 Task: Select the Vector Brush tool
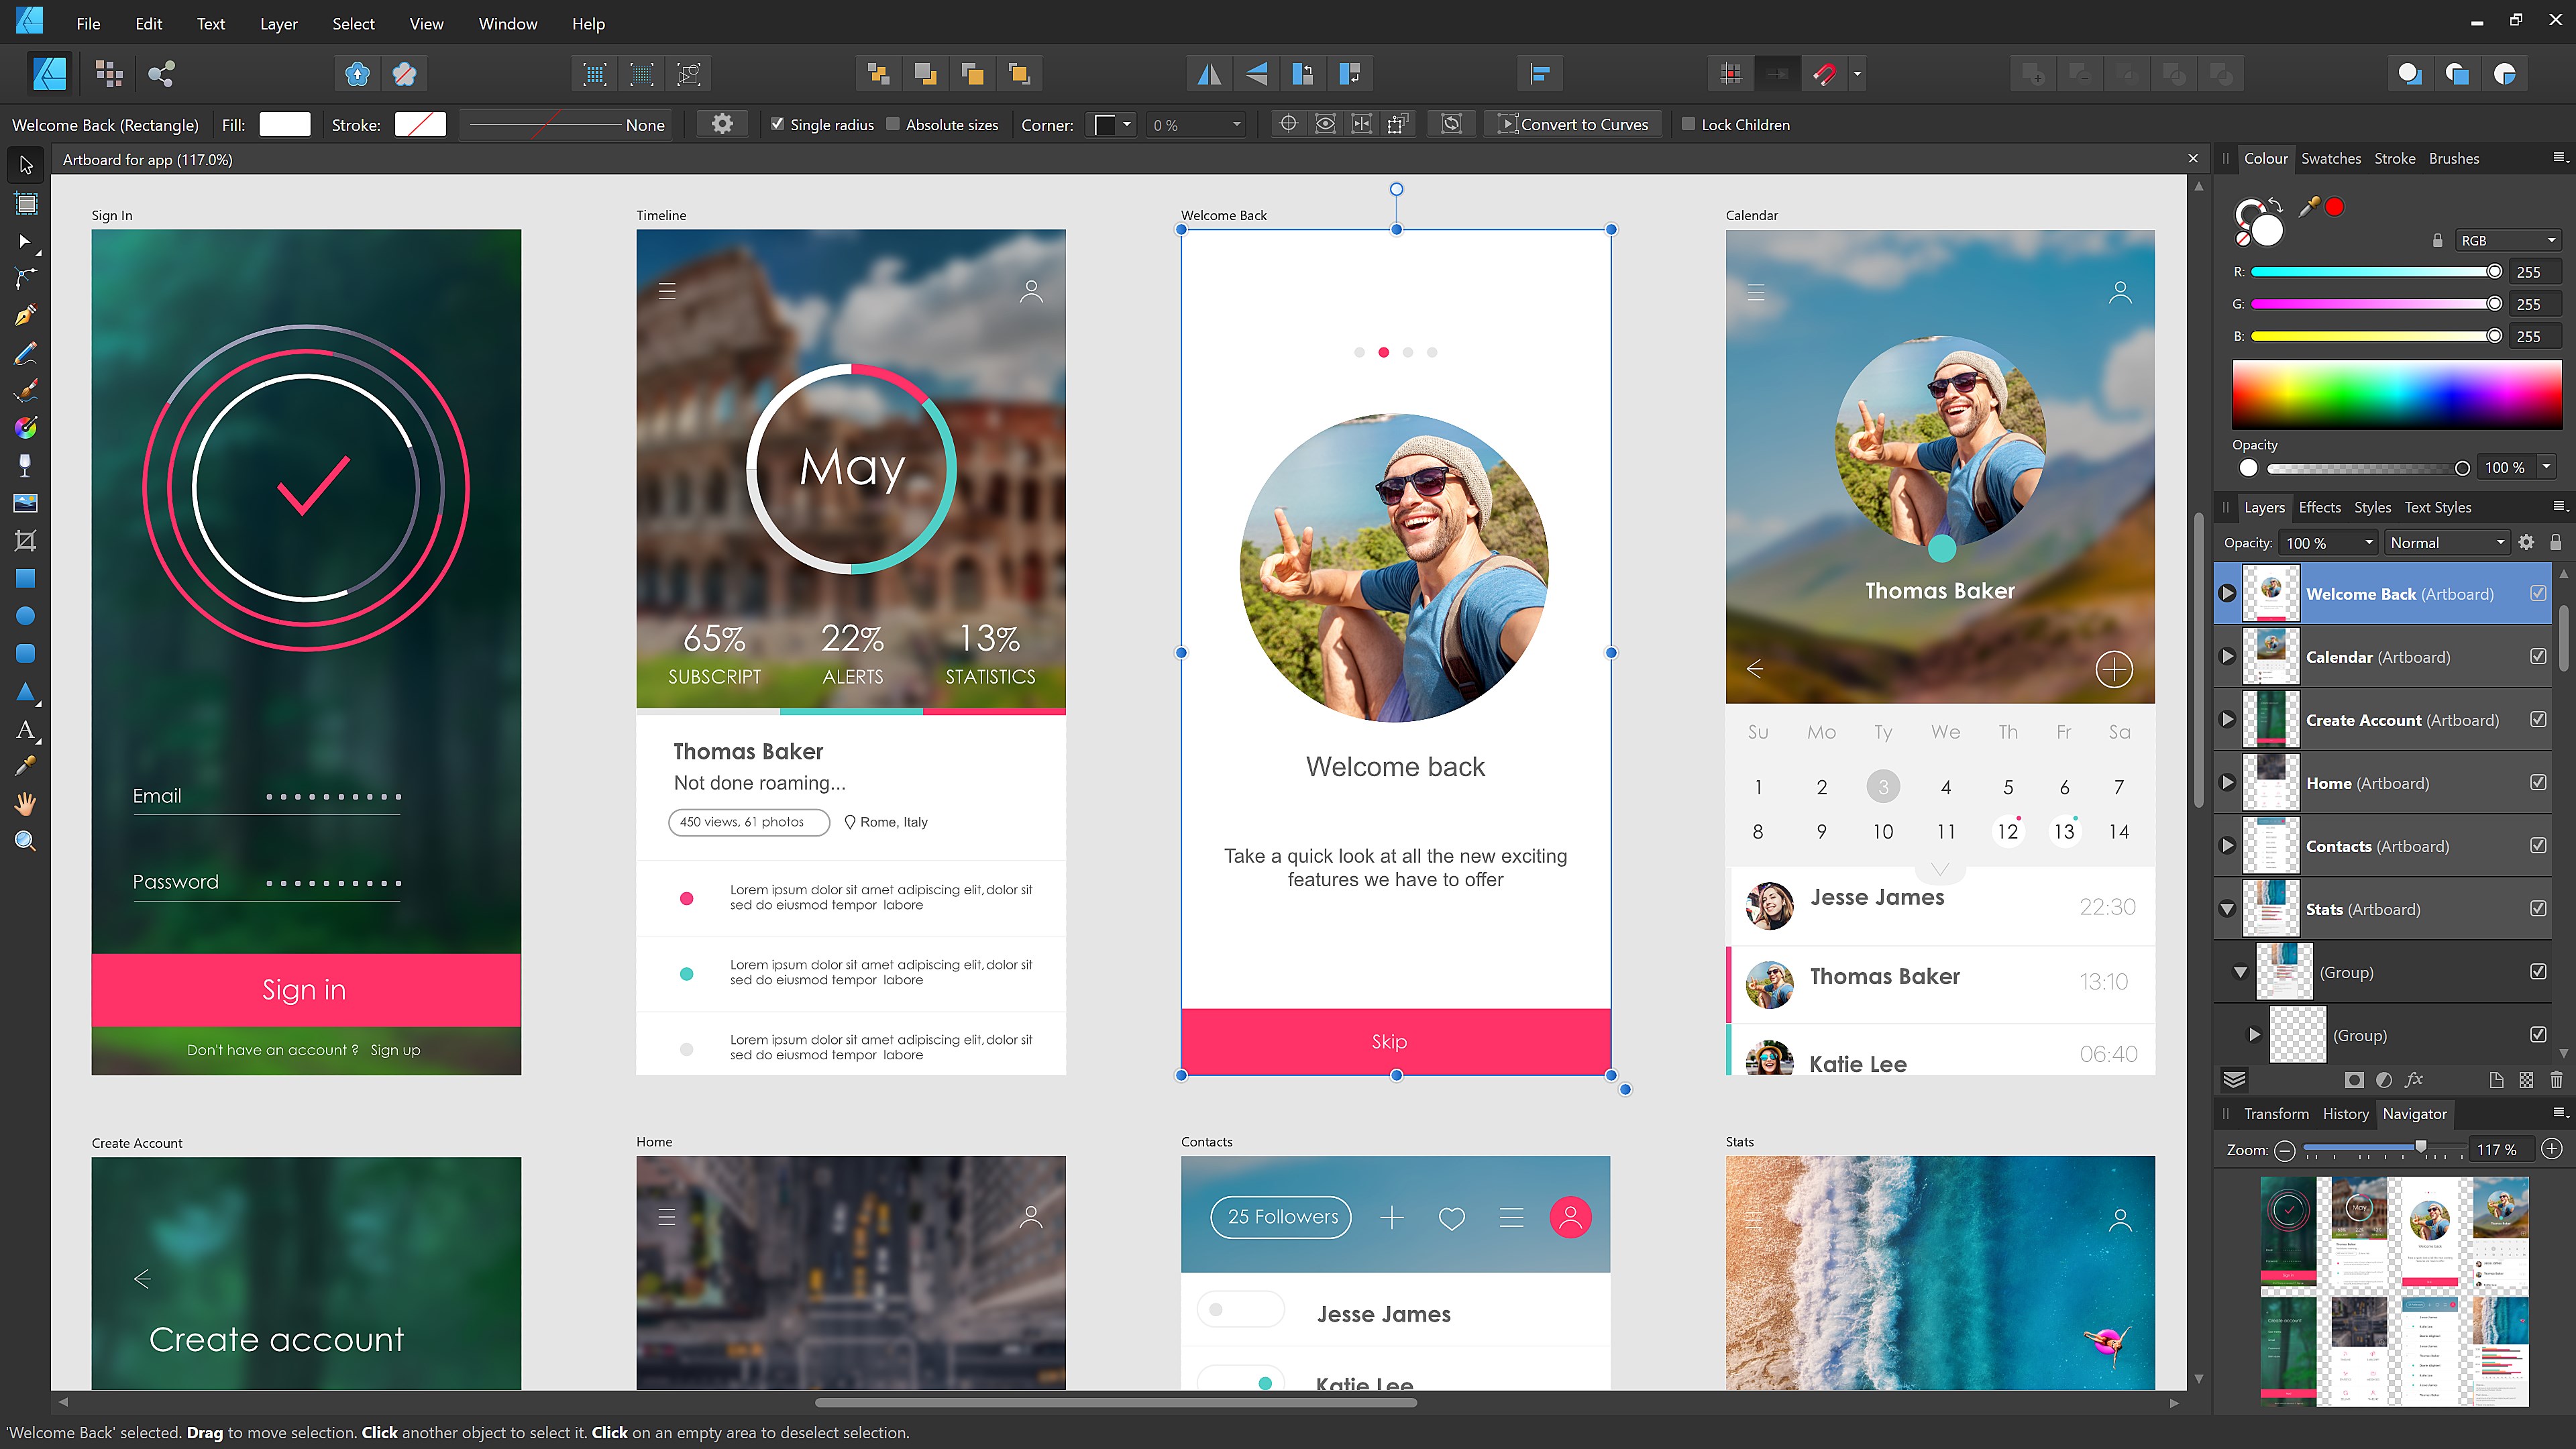[25, 390]
